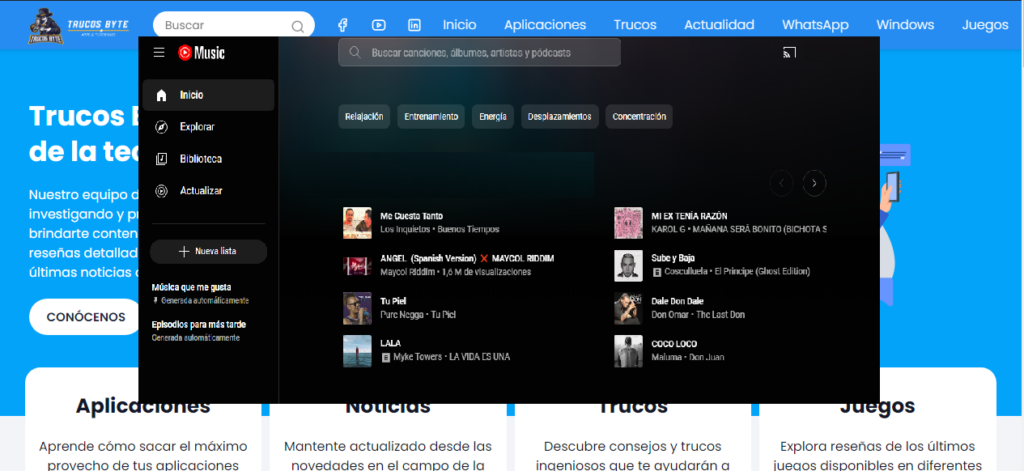
Task: Create a playlist with Nueva lista button
Action: click(x=208, y=252)
